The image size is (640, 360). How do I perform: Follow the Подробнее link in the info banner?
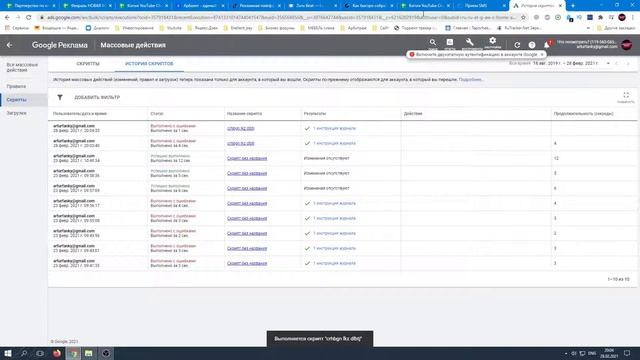click(x=471, y=80)
